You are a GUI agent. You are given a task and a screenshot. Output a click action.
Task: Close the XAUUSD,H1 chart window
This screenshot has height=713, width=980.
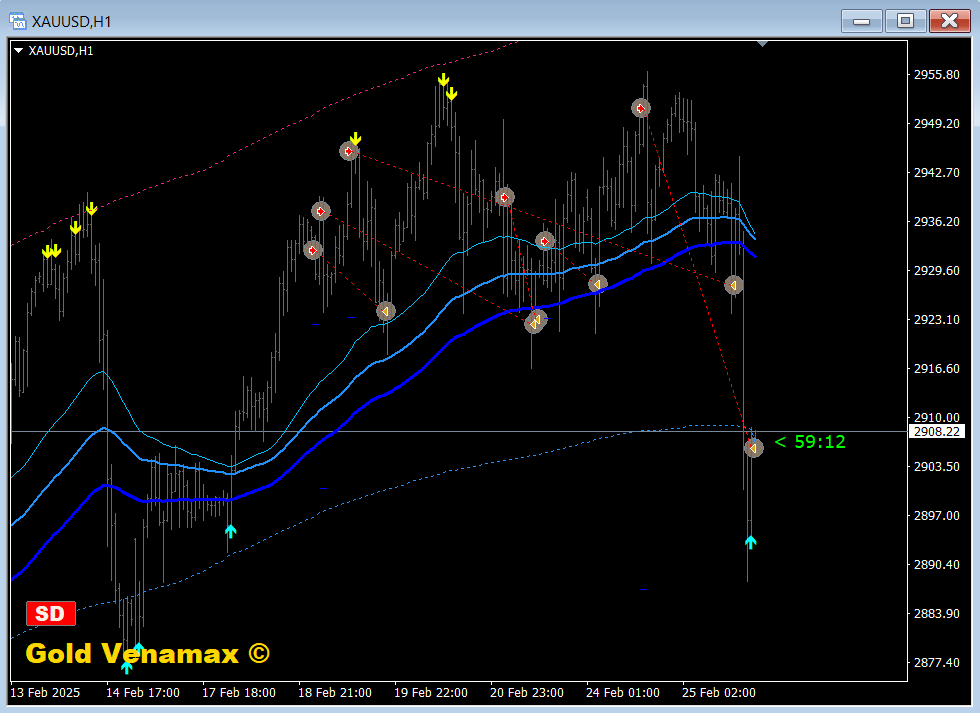point(949,21)
